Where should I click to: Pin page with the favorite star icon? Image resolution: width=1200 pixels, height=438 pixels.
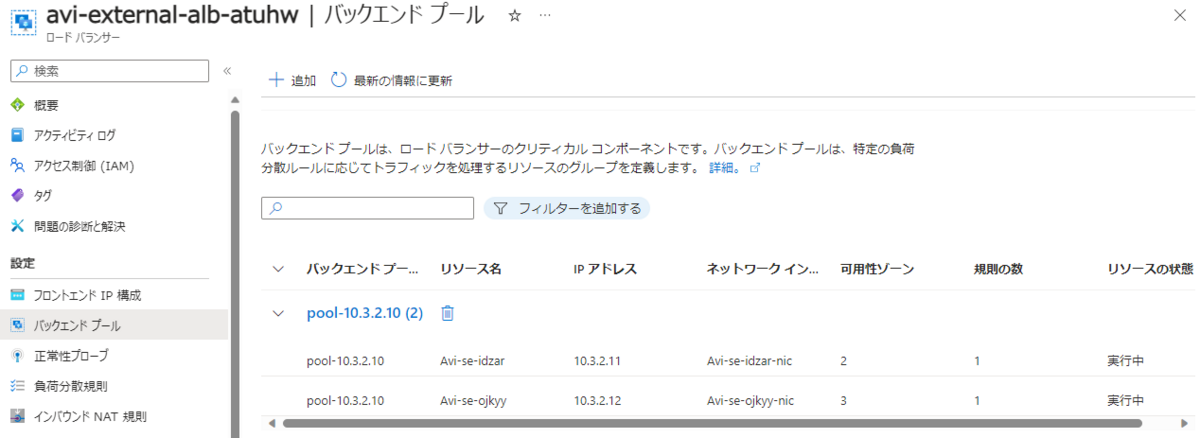(514, 15)
